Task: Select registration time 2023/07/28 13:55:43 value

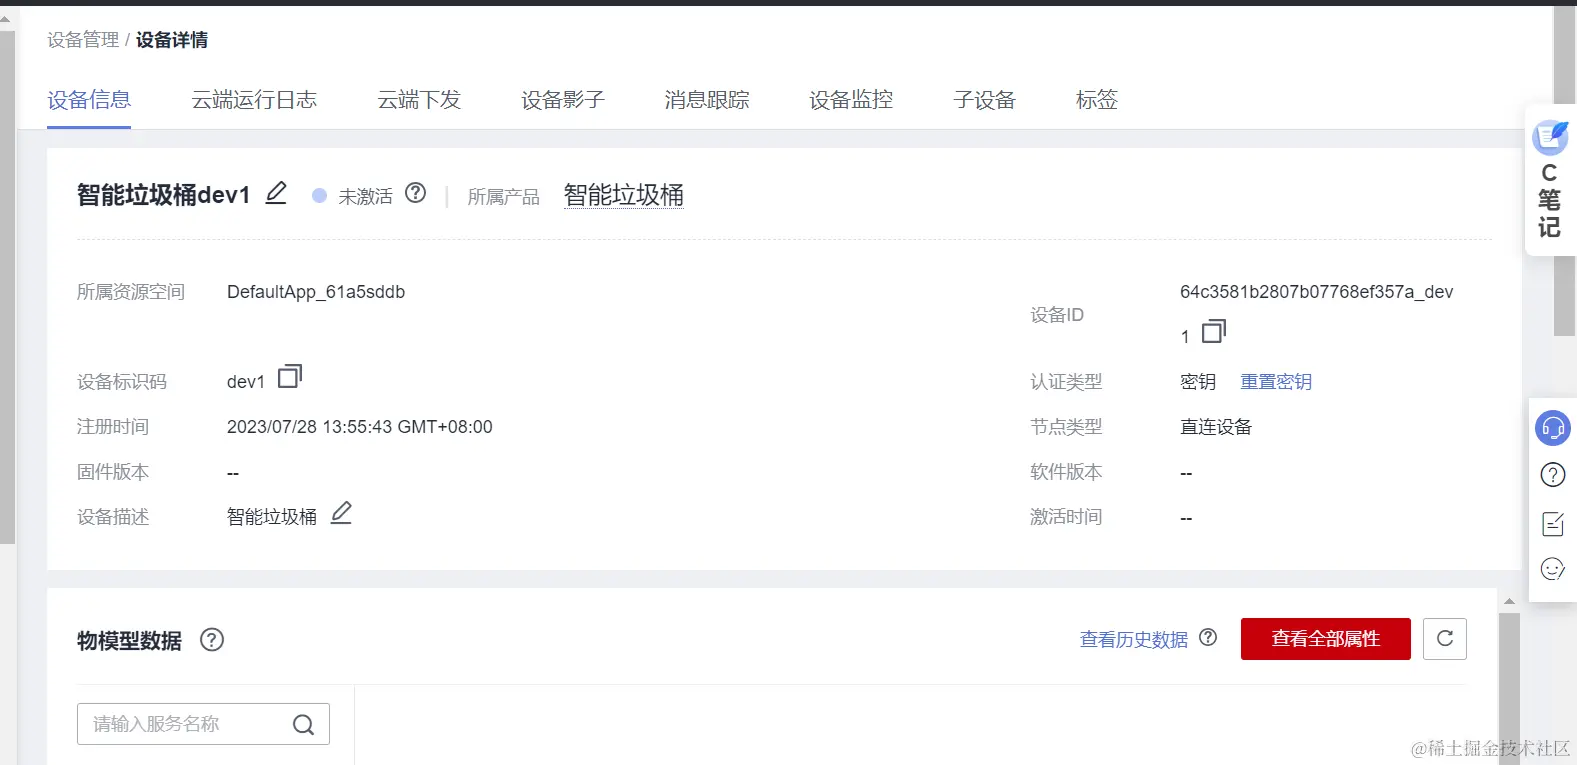Action: tap(360, 427)
